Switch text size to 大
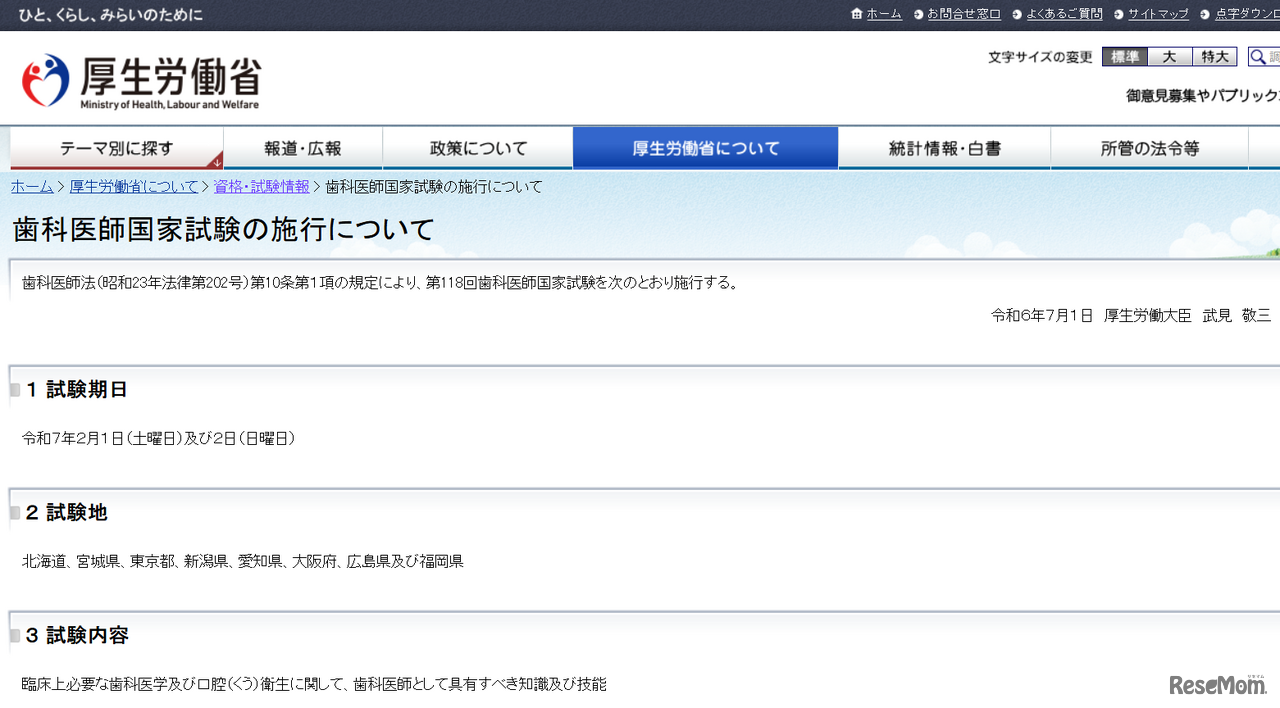Viewport: 1280px width, 708px height. pos(1170,57)
